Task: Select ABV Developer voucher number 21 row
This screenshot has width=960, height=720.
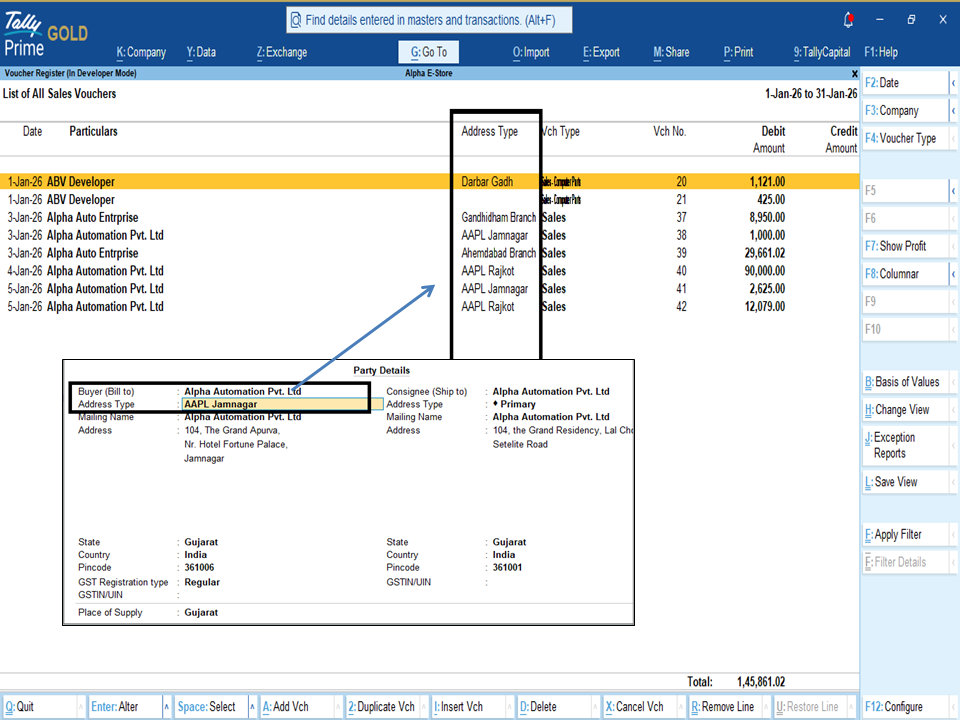Action: [429, 200]
